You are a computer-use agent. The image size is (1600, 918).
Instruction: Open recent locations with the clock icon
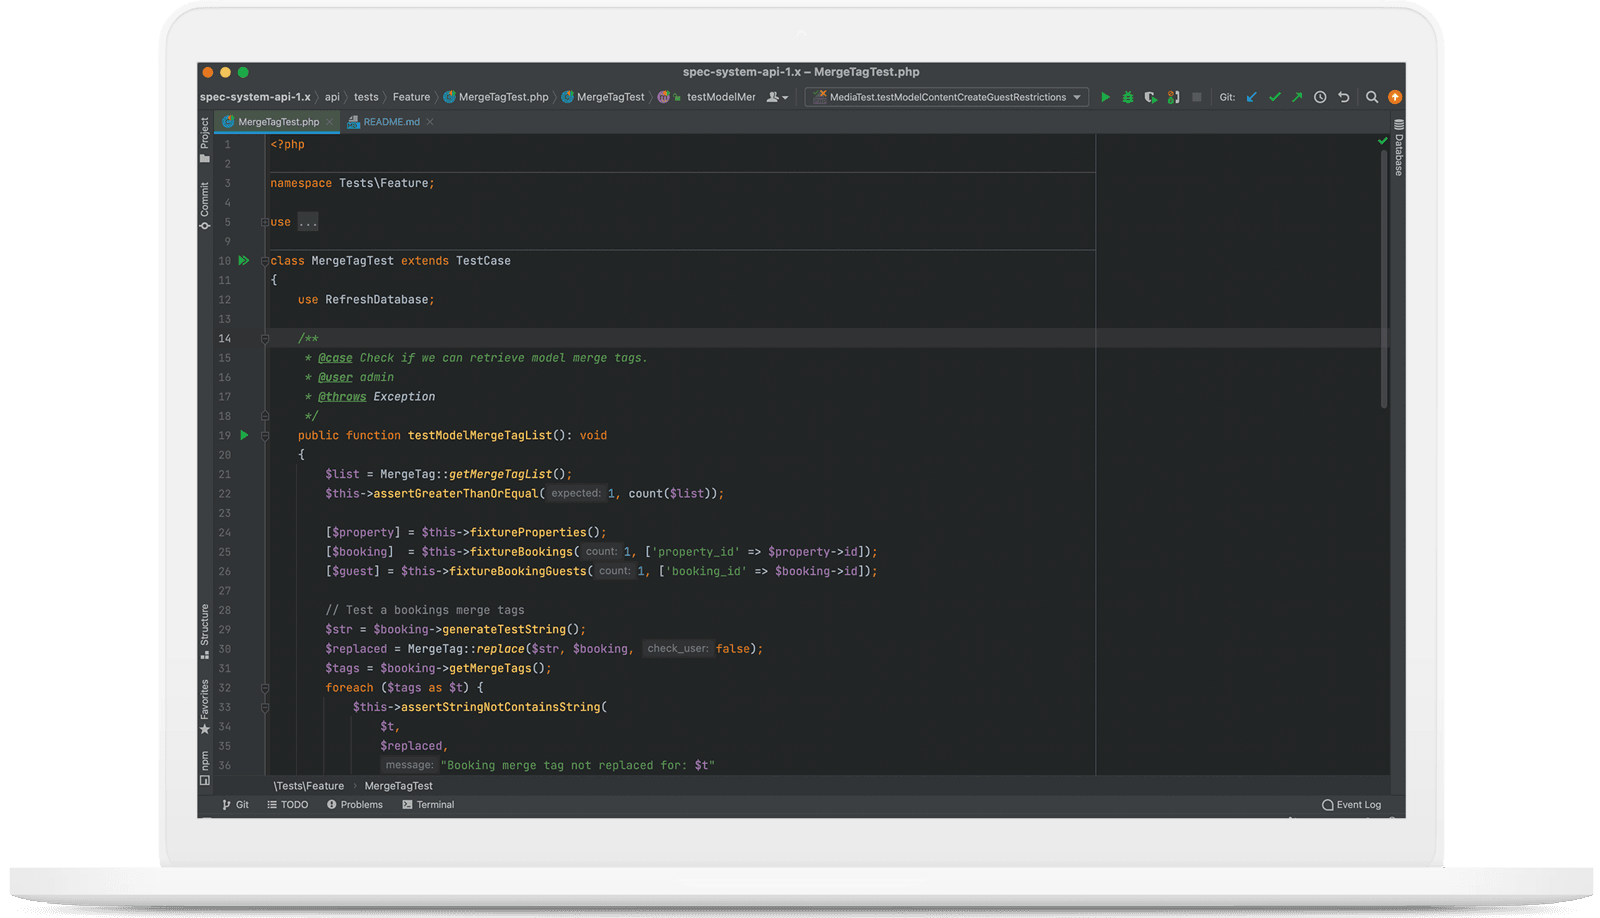[1320, 97]
